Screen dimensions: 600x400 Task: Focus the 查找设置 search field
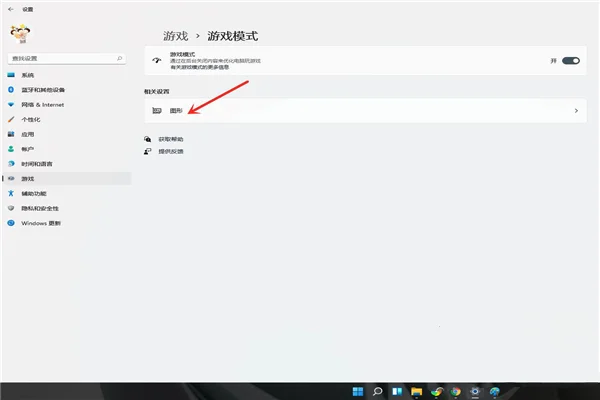point(67,58)
